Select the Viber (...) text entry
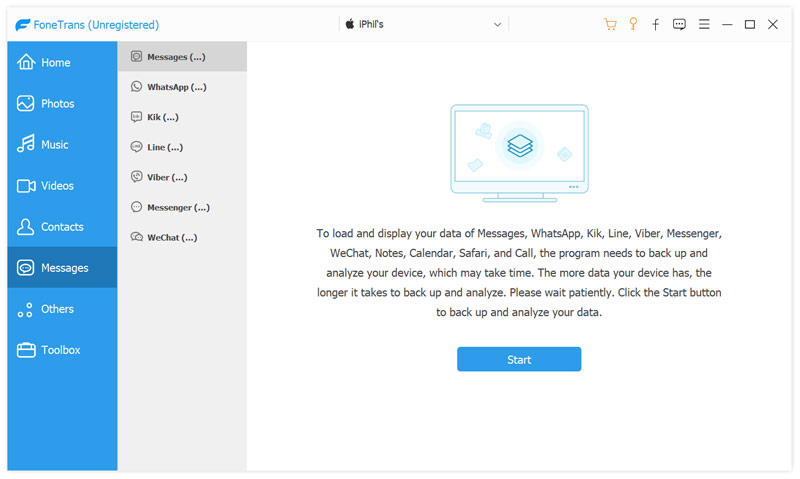Screen dimensions: 800x479 167,178
